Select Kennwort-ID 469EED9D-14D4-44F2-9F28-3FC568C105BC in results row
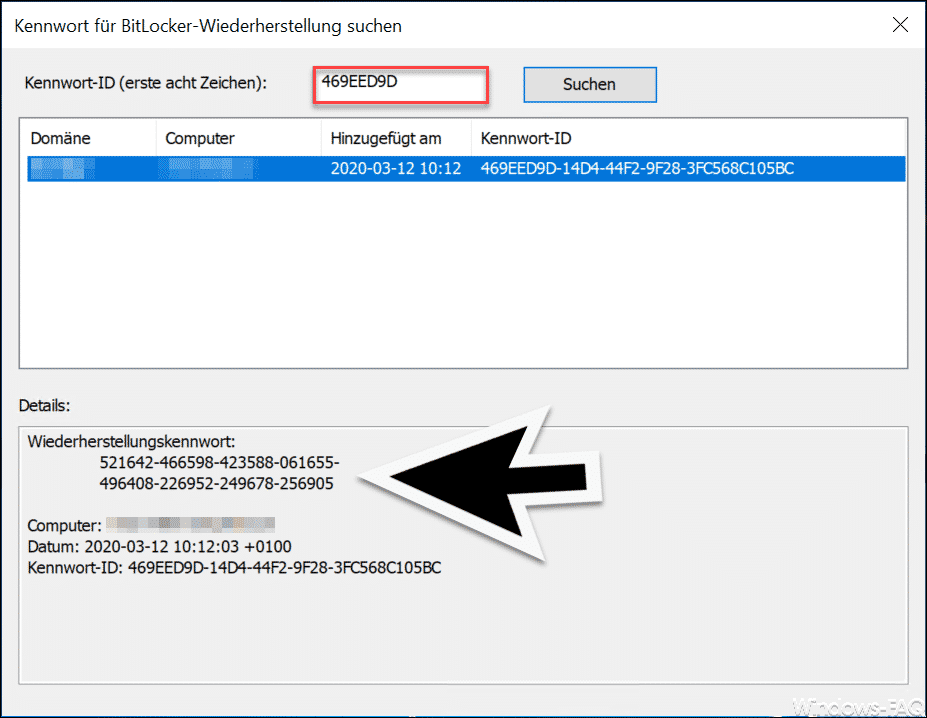The width and height of the screenshot is (927, 718). click(x=637, y=169)
